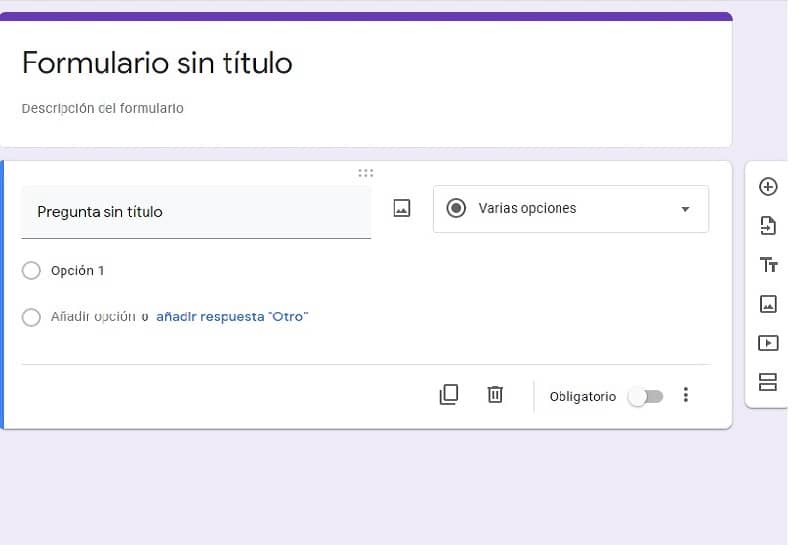Click the Obligatorio label
806x558 pixels.
point(583,397)
